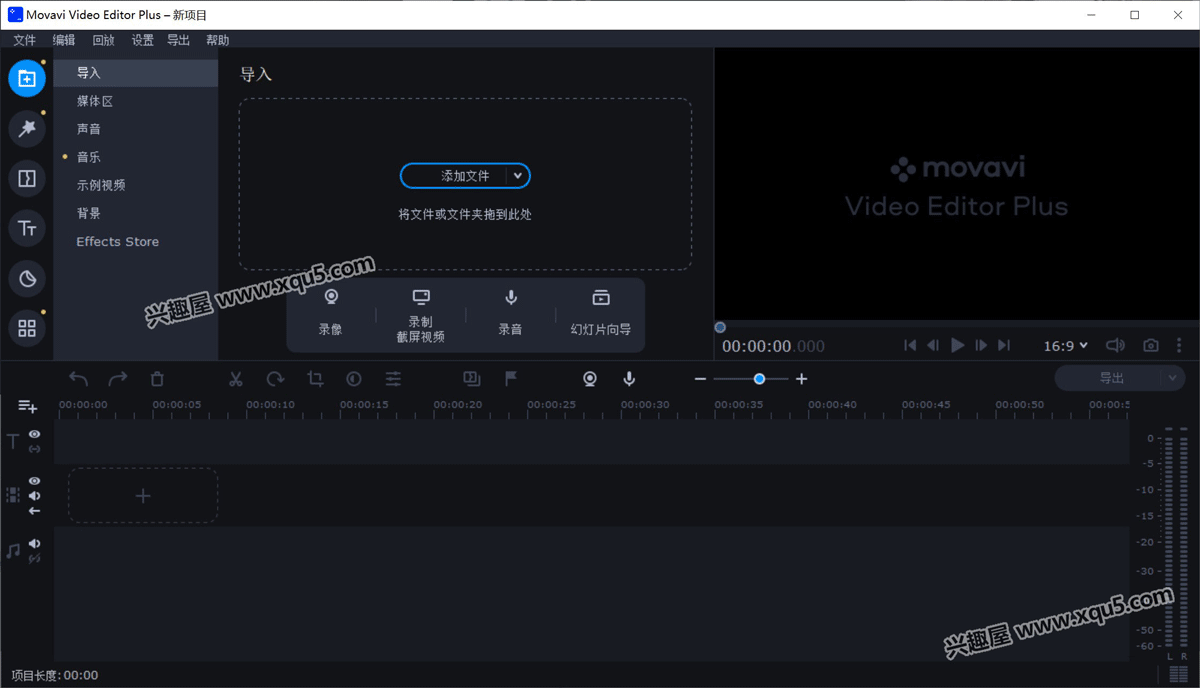Screen dimensions: 1200x688
Task: Undo the last action
Action: coord(79,379)
